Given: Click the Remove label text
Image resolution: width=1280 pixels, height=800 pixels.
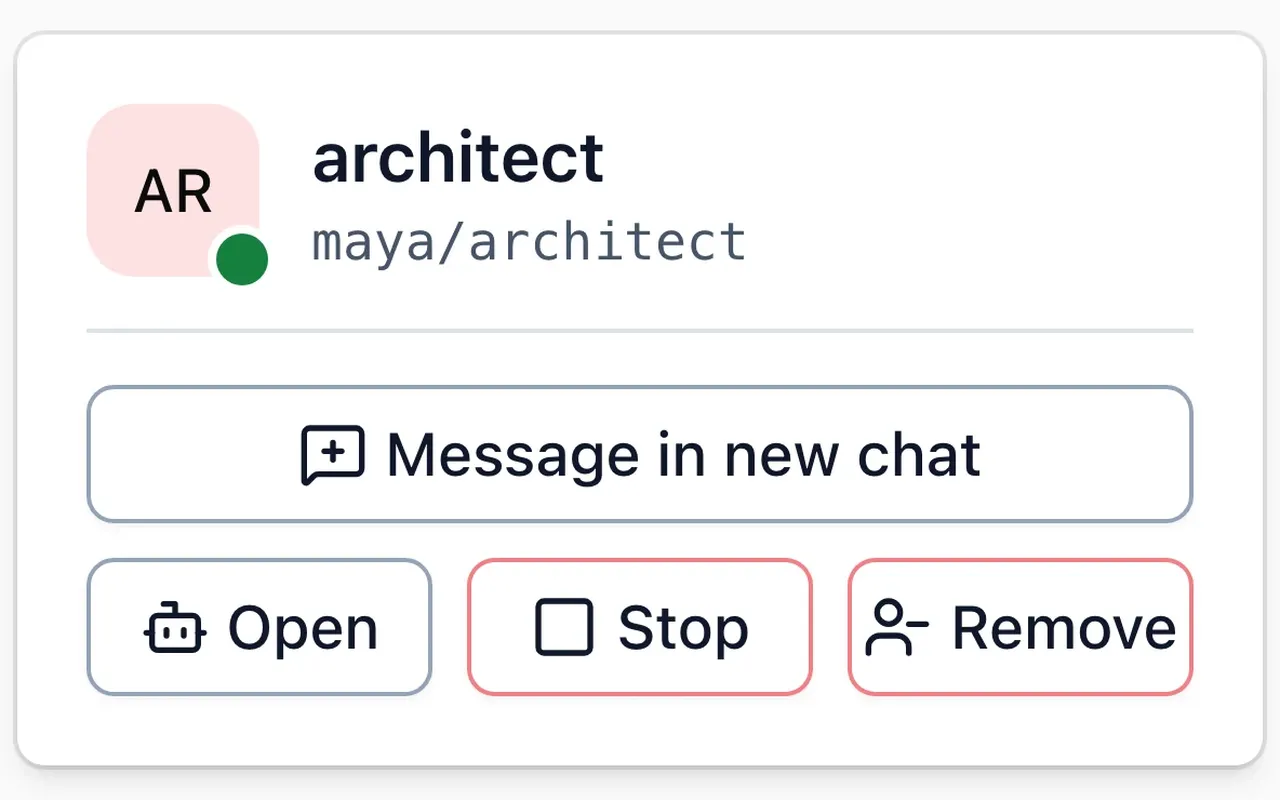Looking at the screenshot, I should coord(1064,628).
